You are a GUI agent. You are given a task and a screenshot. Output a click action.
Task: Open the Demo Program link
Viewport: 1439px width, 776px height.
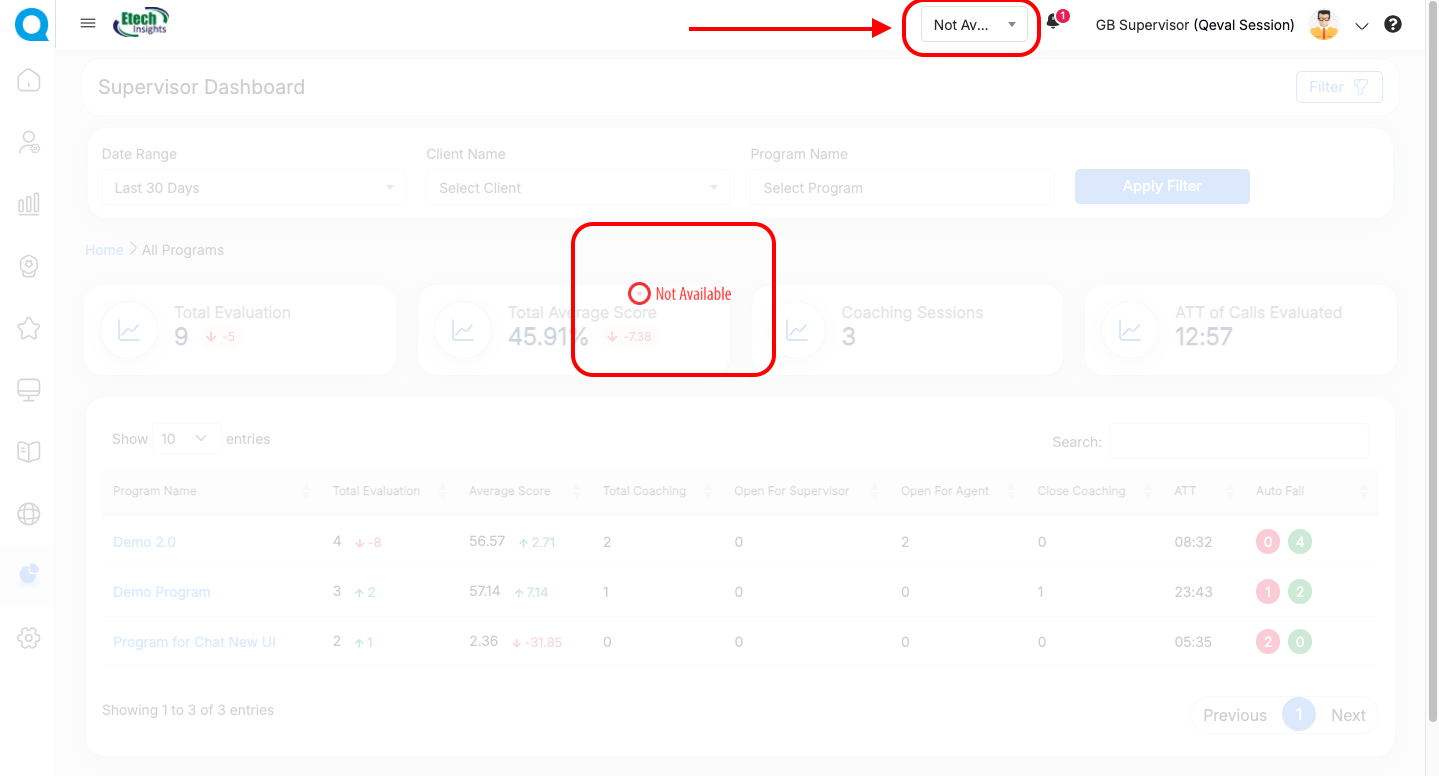(161, 592)
